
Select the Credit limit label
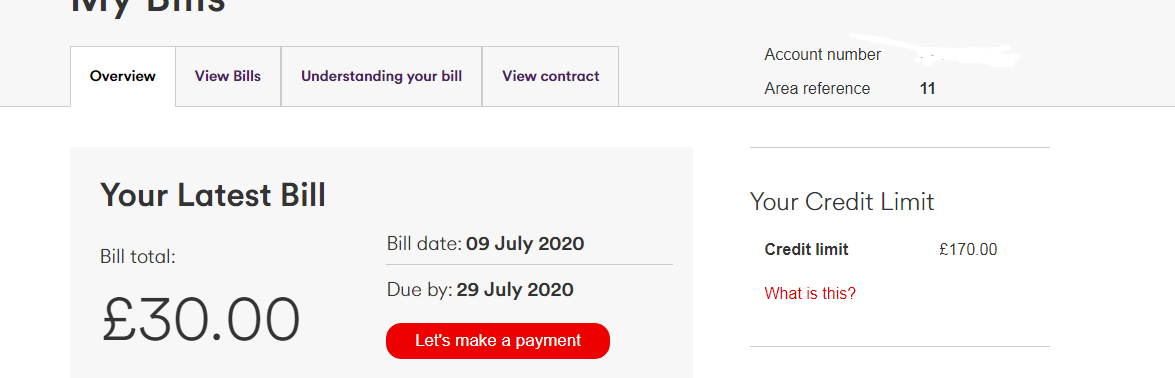(806, 250)
